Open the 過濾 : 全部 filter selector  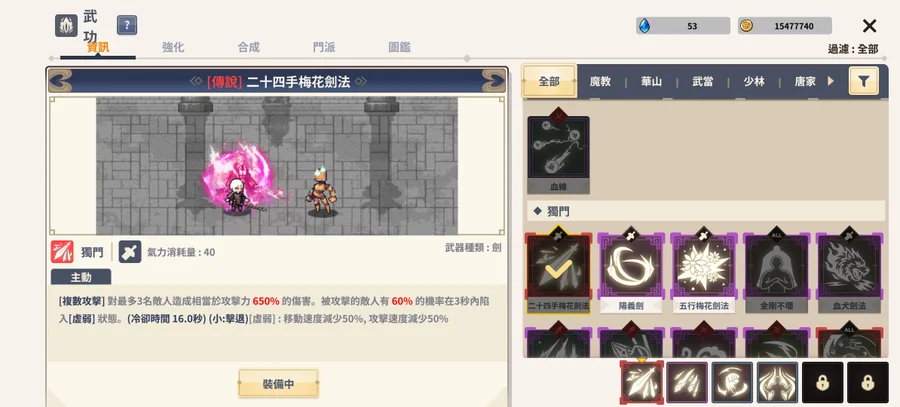[853, 49]
